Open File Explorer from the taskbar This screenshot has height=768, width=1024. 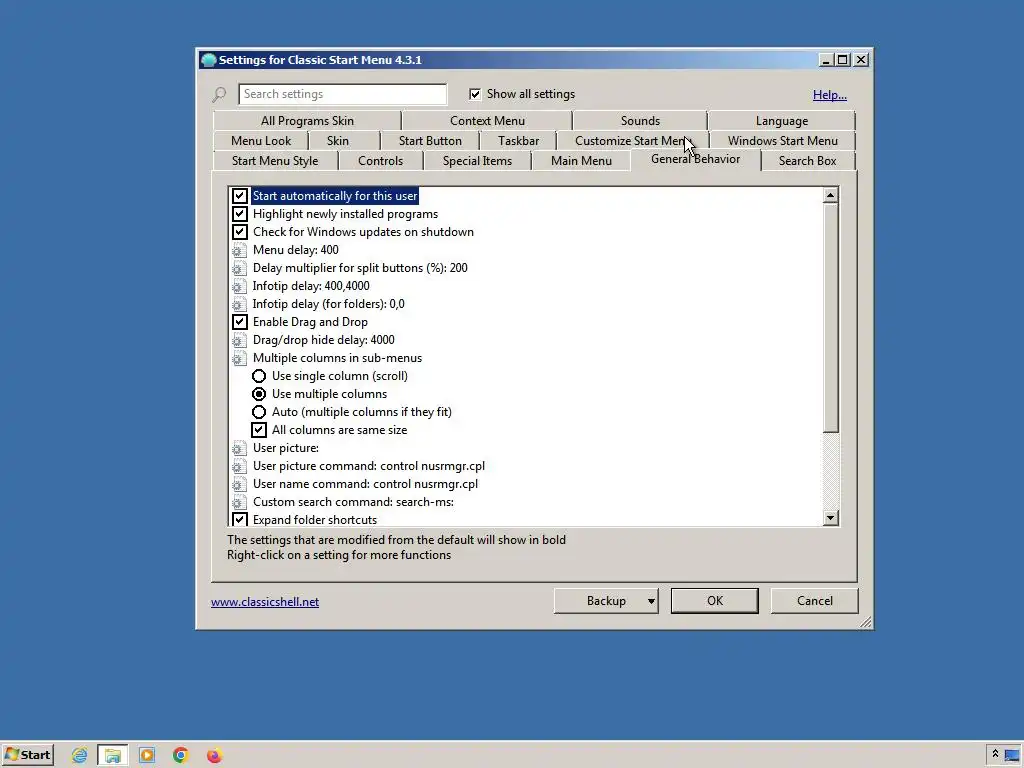[x=113, y=756]
